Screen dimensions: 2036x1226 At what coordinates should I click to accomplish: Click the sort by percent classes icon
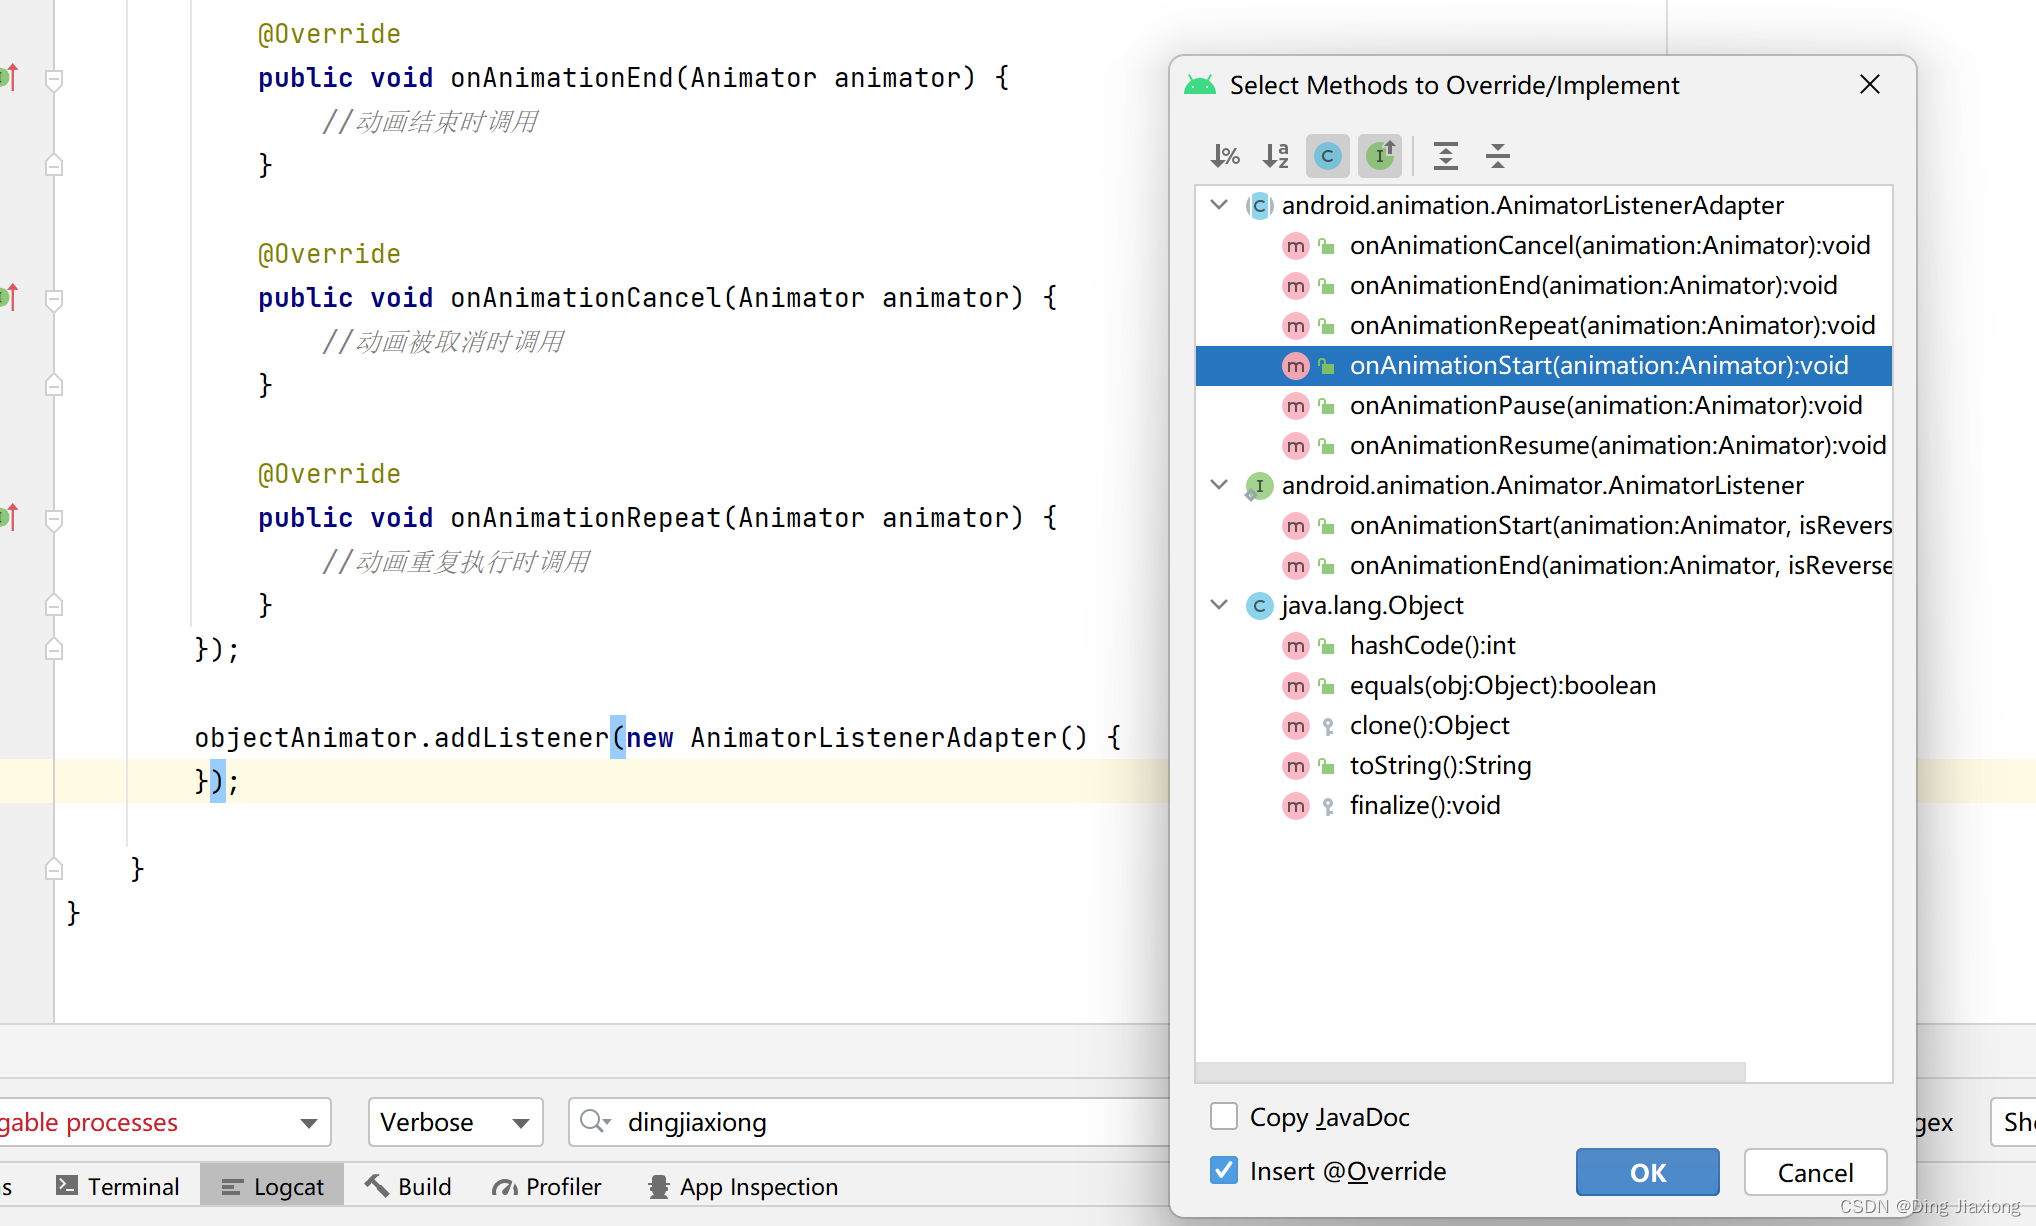[x=1225, y=156]
